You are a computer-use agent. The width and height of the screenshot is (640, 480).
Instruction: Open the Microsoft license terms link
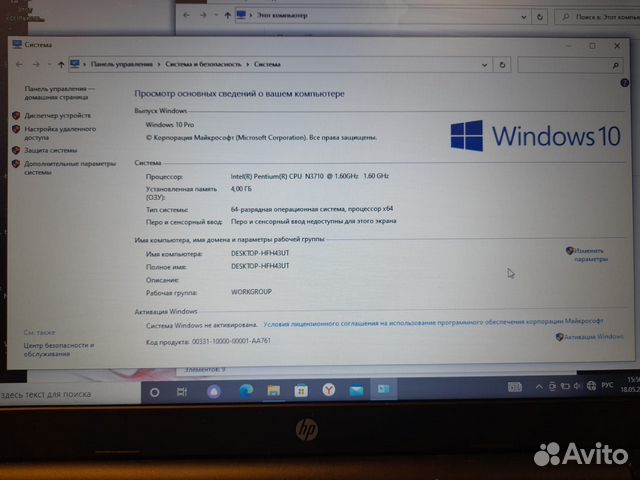click(433, 322)
